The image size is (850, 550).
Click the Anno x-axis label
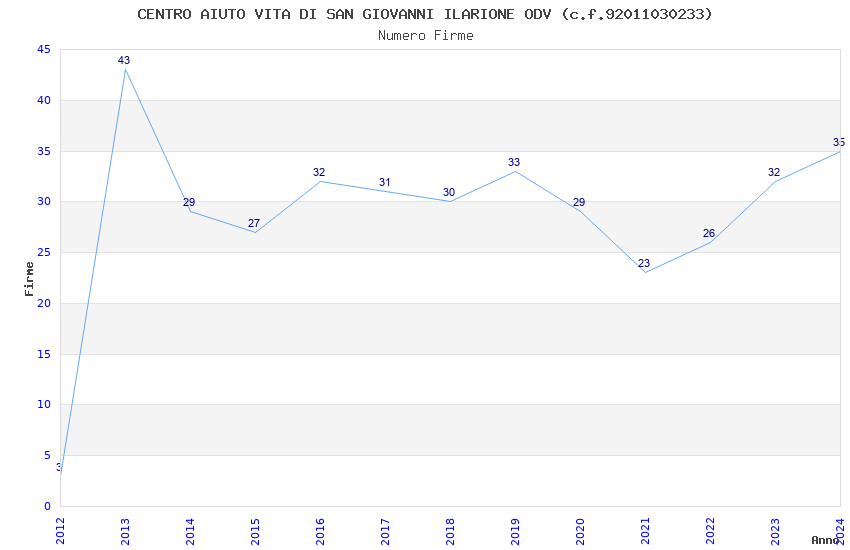[x=825, y=540]
